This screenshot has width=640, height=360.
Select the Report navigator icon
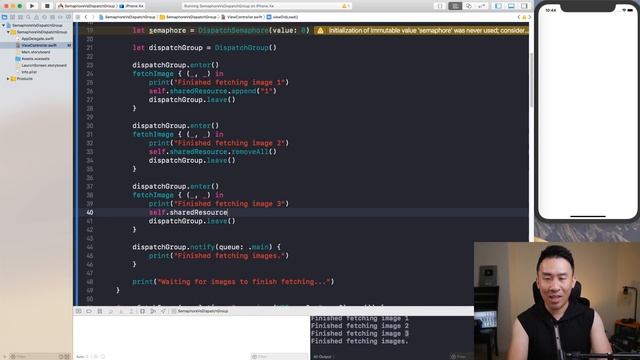pos(68,17)
